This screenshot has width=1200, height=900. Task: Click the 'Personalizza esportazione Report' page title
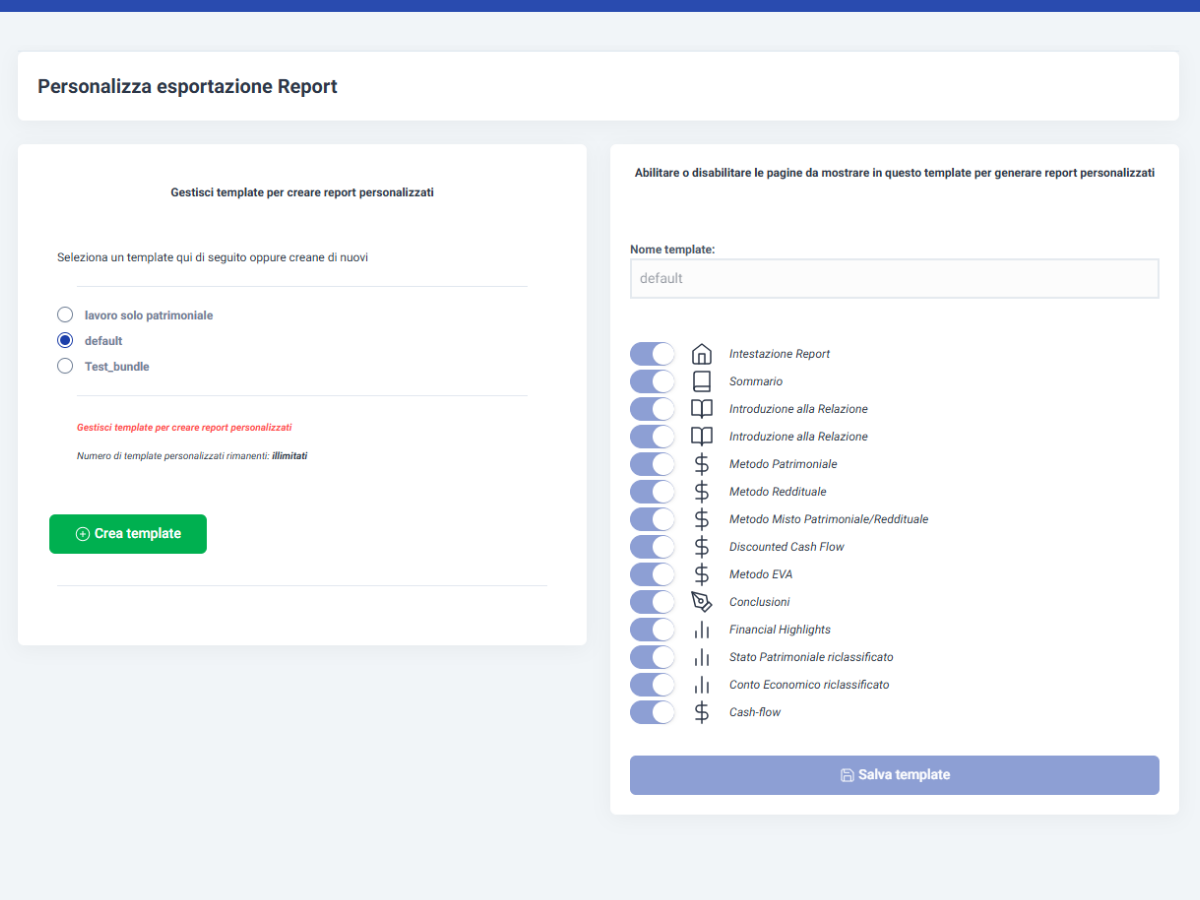point(187,87)
